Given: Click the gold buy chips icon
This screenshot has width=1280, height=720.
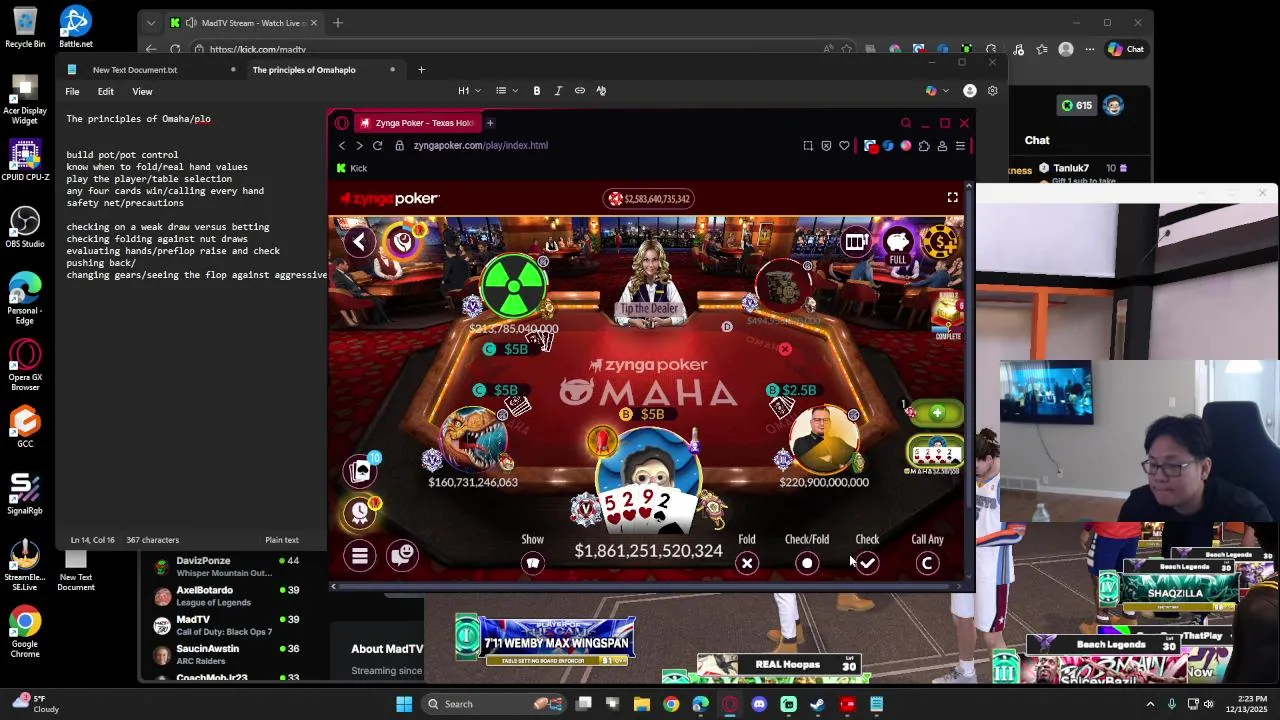Looking at the screenshot, I should 939,241.
